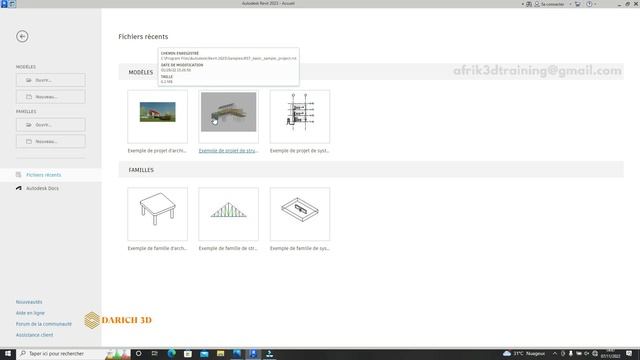This screenshot has height=360, width=640.
Task: Click the Autodesk Docs logo icon
Action: 19,188
